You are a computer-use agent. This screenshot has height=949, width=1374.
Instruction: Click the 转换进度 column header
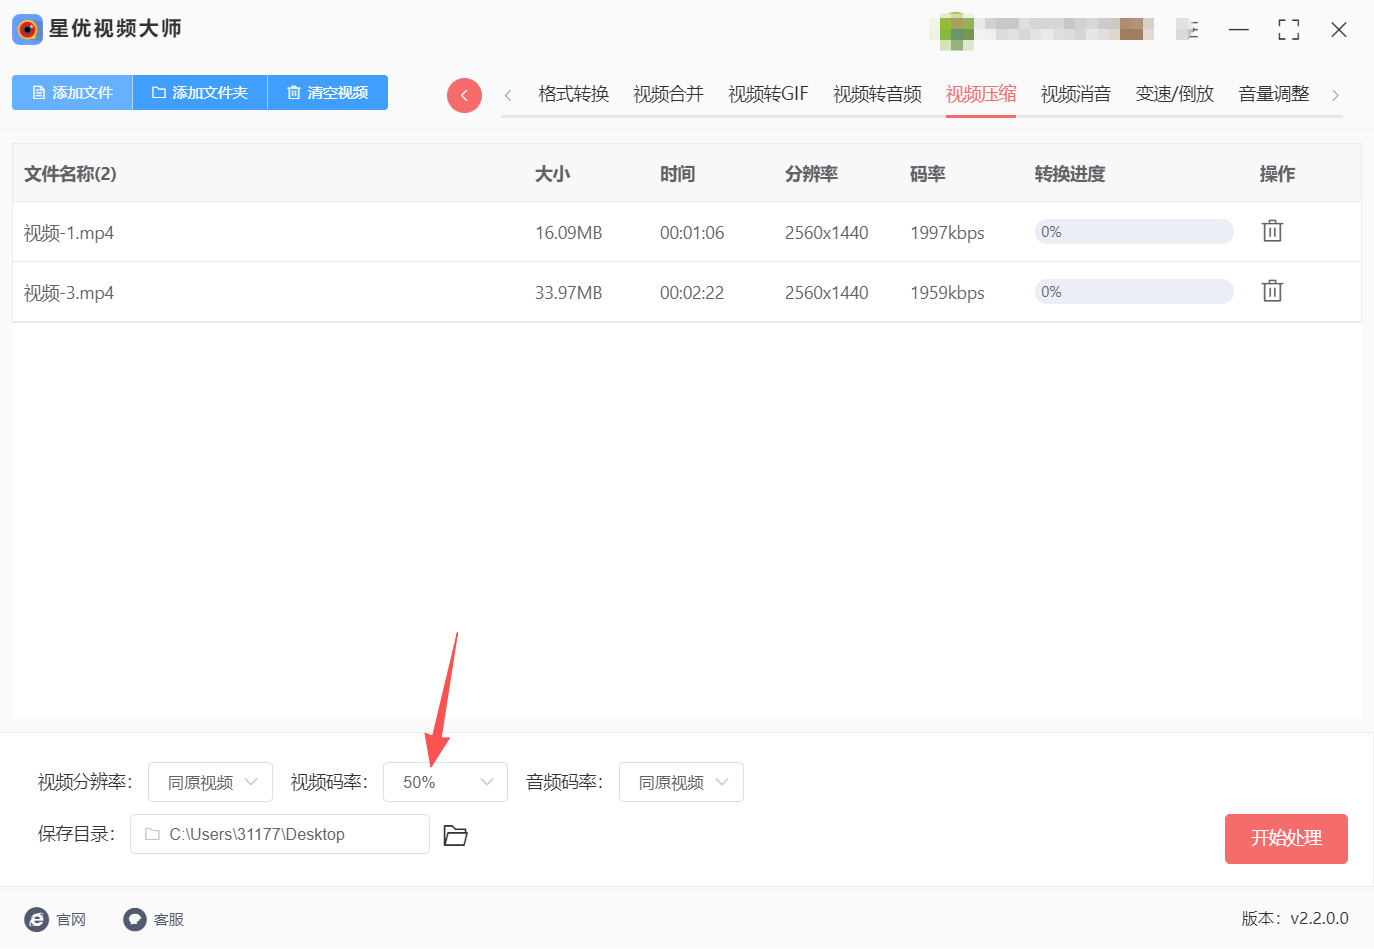point(1070,174)
